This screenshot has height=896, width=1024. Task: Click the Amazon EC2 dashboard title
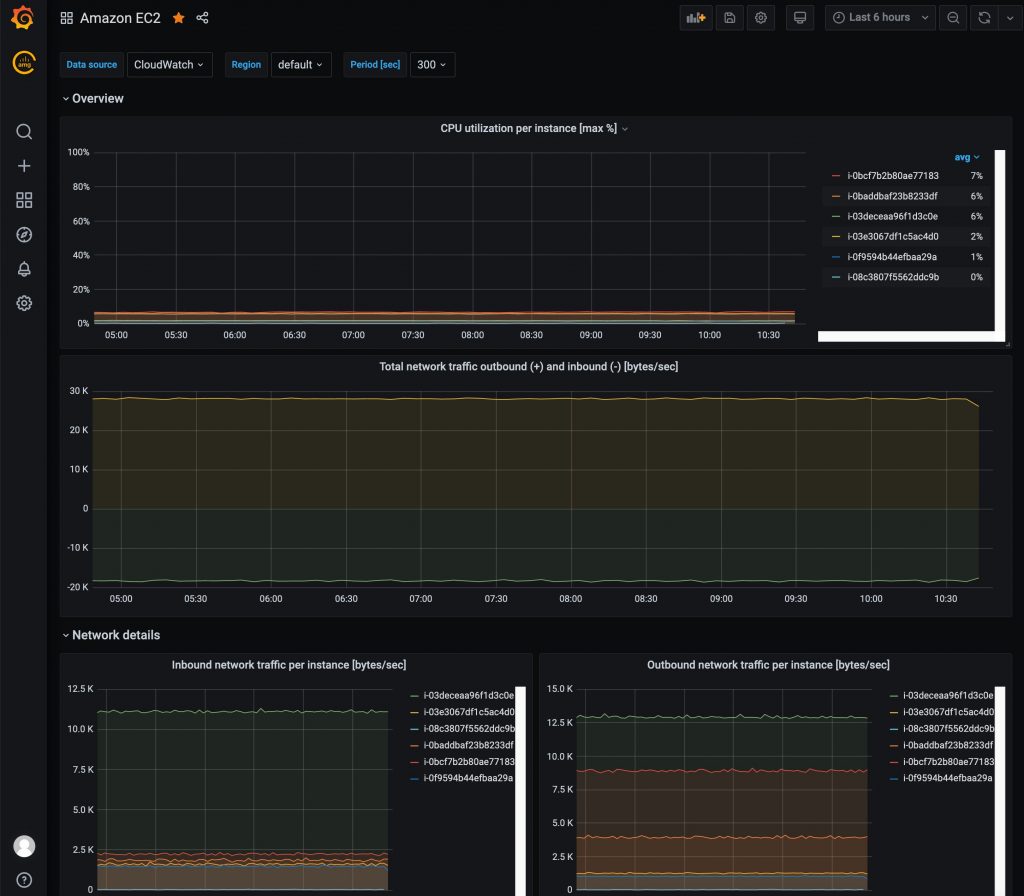[x=120, y=18]
